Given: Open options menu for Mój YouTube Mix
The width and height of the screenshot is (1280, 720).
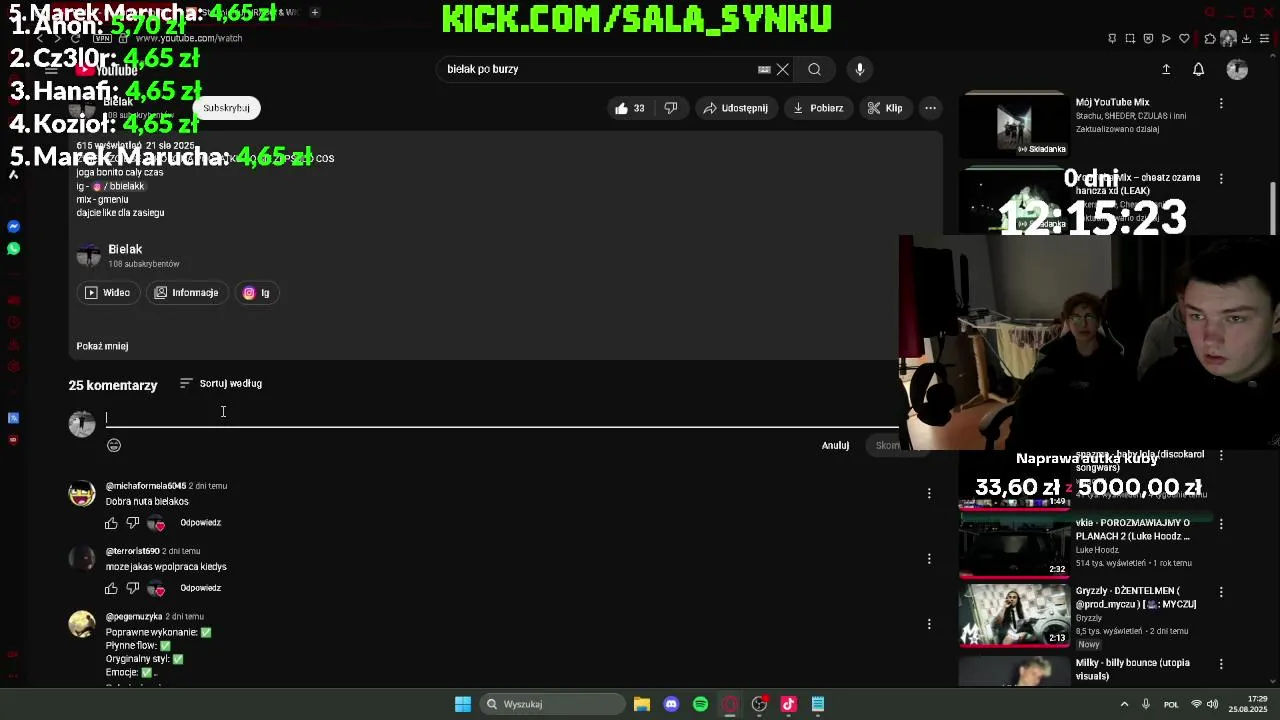Looking at the screenshot, I should (x=1221, y=103).
